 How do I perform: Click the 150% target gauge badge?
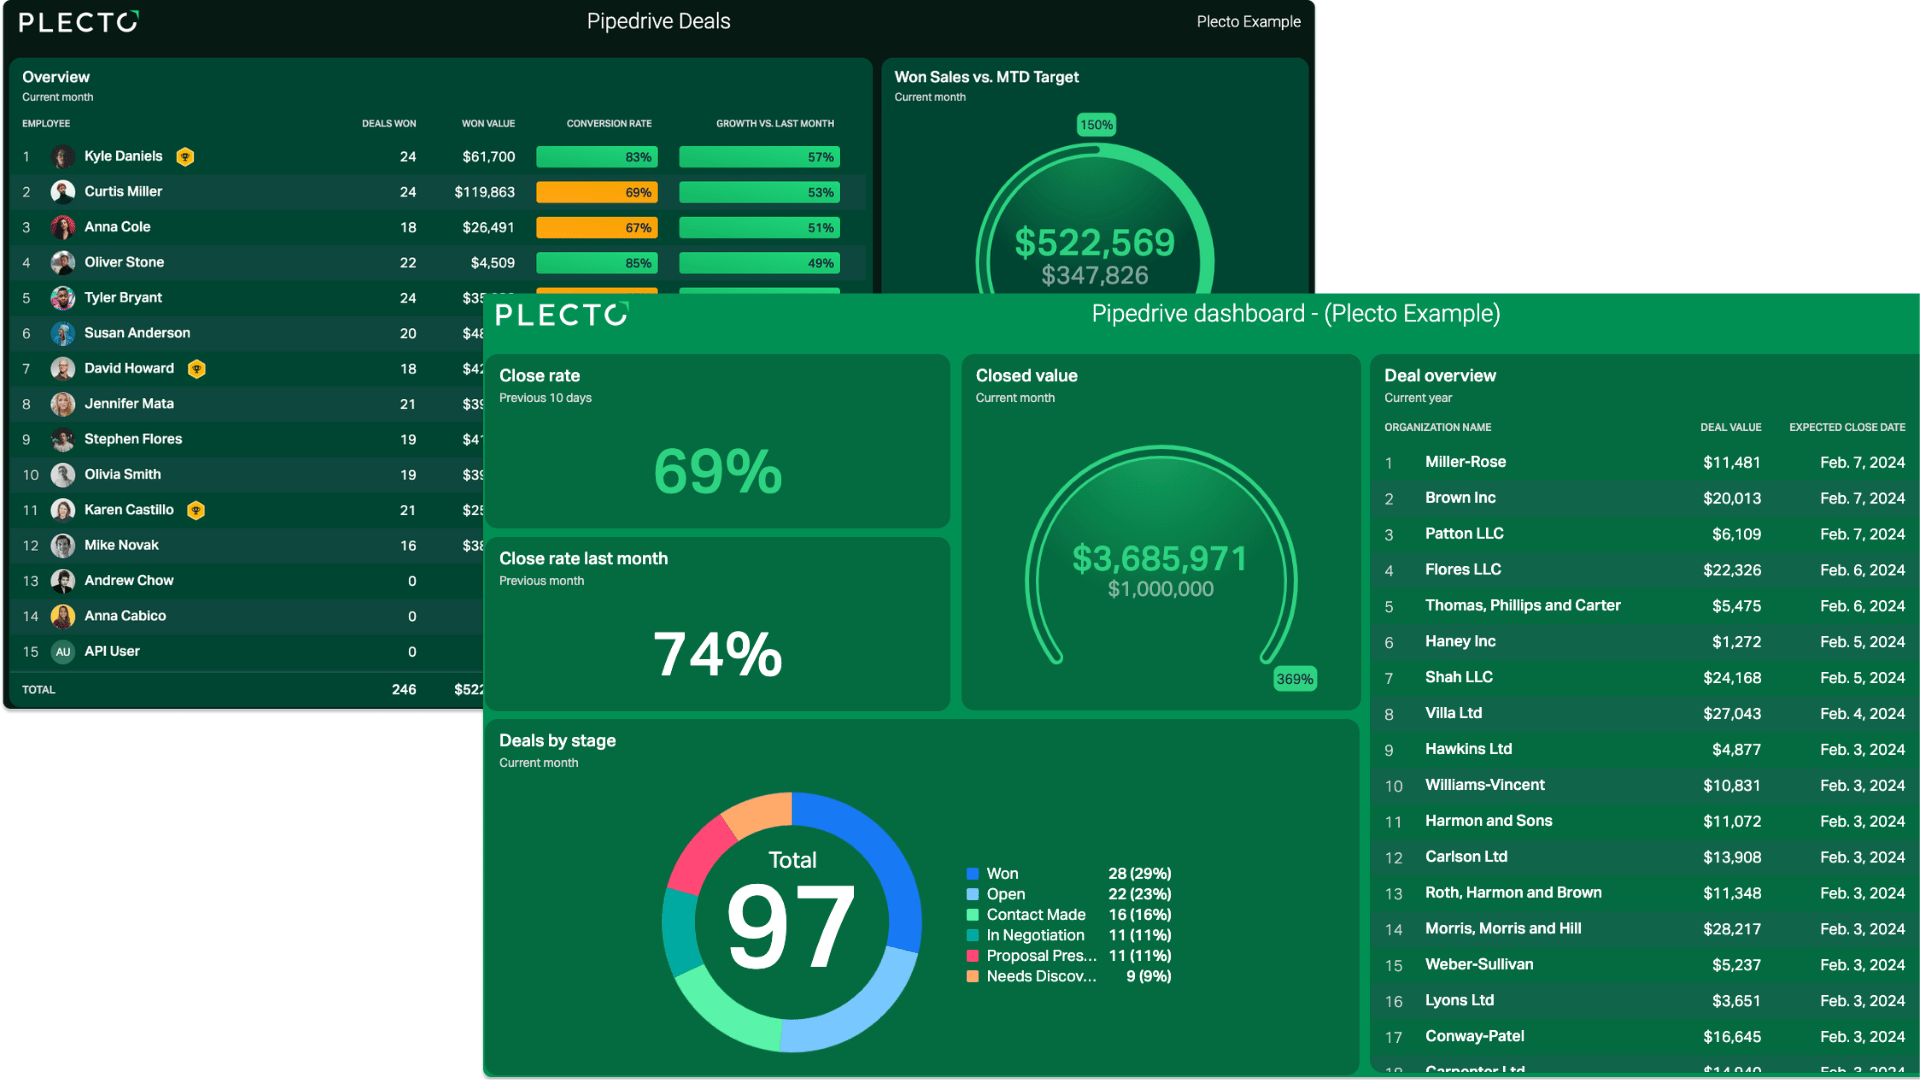tap(1096, 125)
